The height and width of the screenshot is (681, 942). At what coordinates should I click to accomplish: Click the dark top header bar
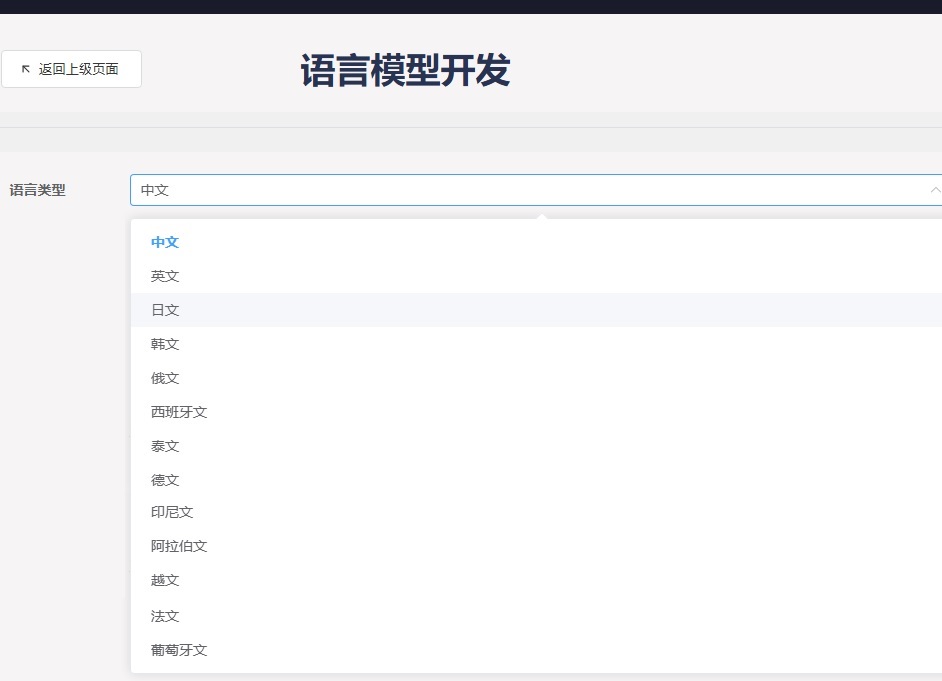(470, 6)
